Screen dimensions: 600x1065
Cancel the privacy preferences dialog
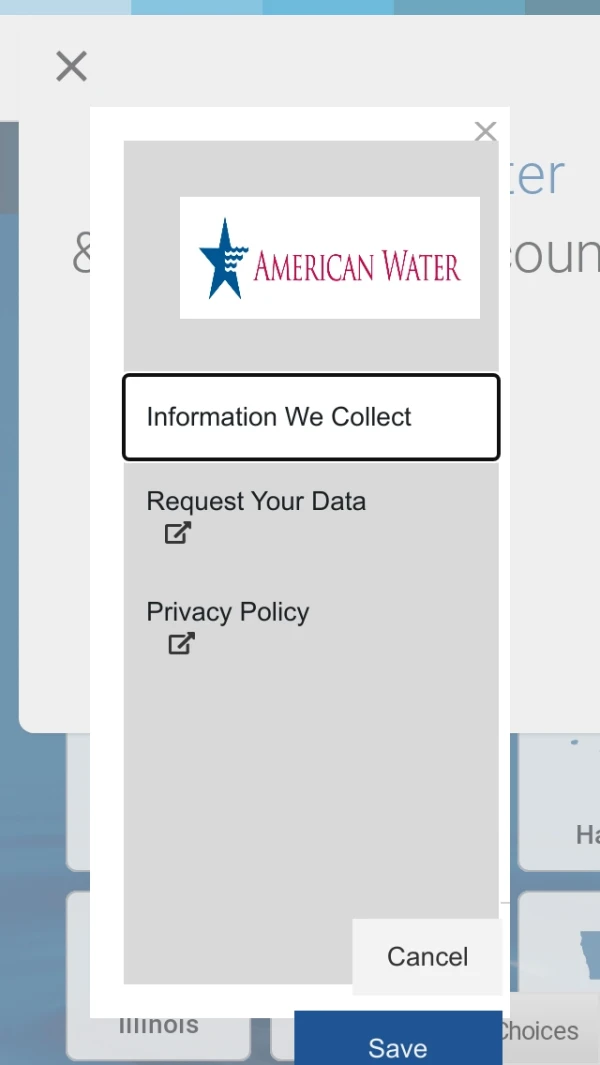pos(427,956)
